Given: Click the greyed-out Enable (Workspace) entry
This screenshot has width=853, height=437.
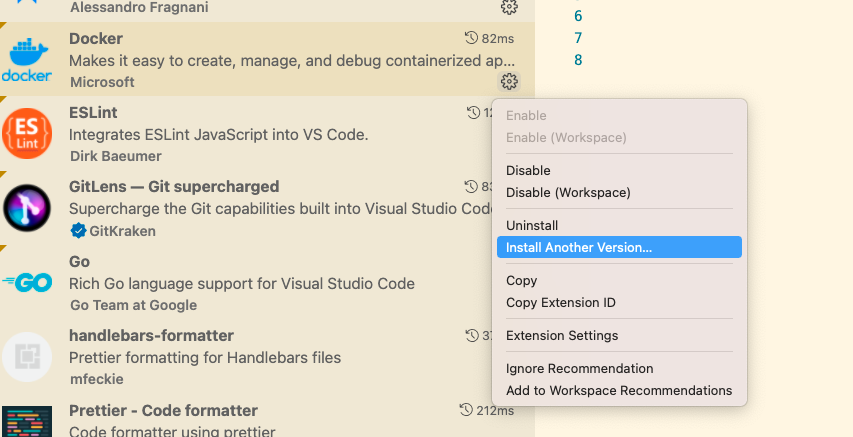Looking at the screenshot, I should pyautogui.click(x=619, y=137).
